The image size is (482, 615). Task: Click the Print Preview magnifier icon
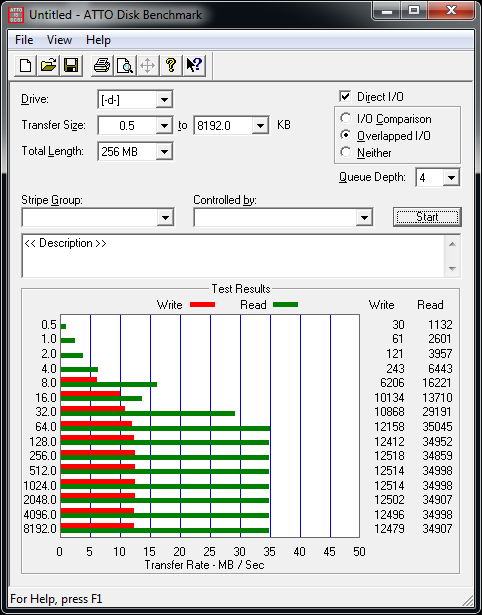tap(125, 65)
